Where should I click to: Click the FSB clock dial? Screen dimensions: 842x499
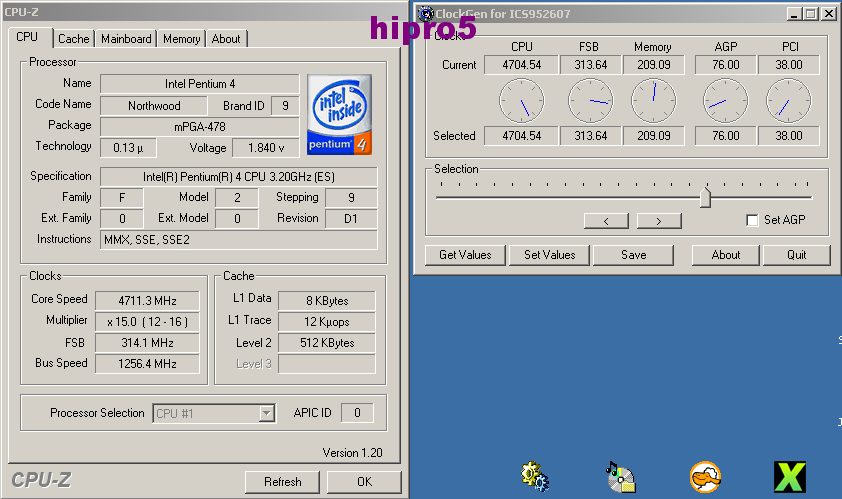coord(590,100)
